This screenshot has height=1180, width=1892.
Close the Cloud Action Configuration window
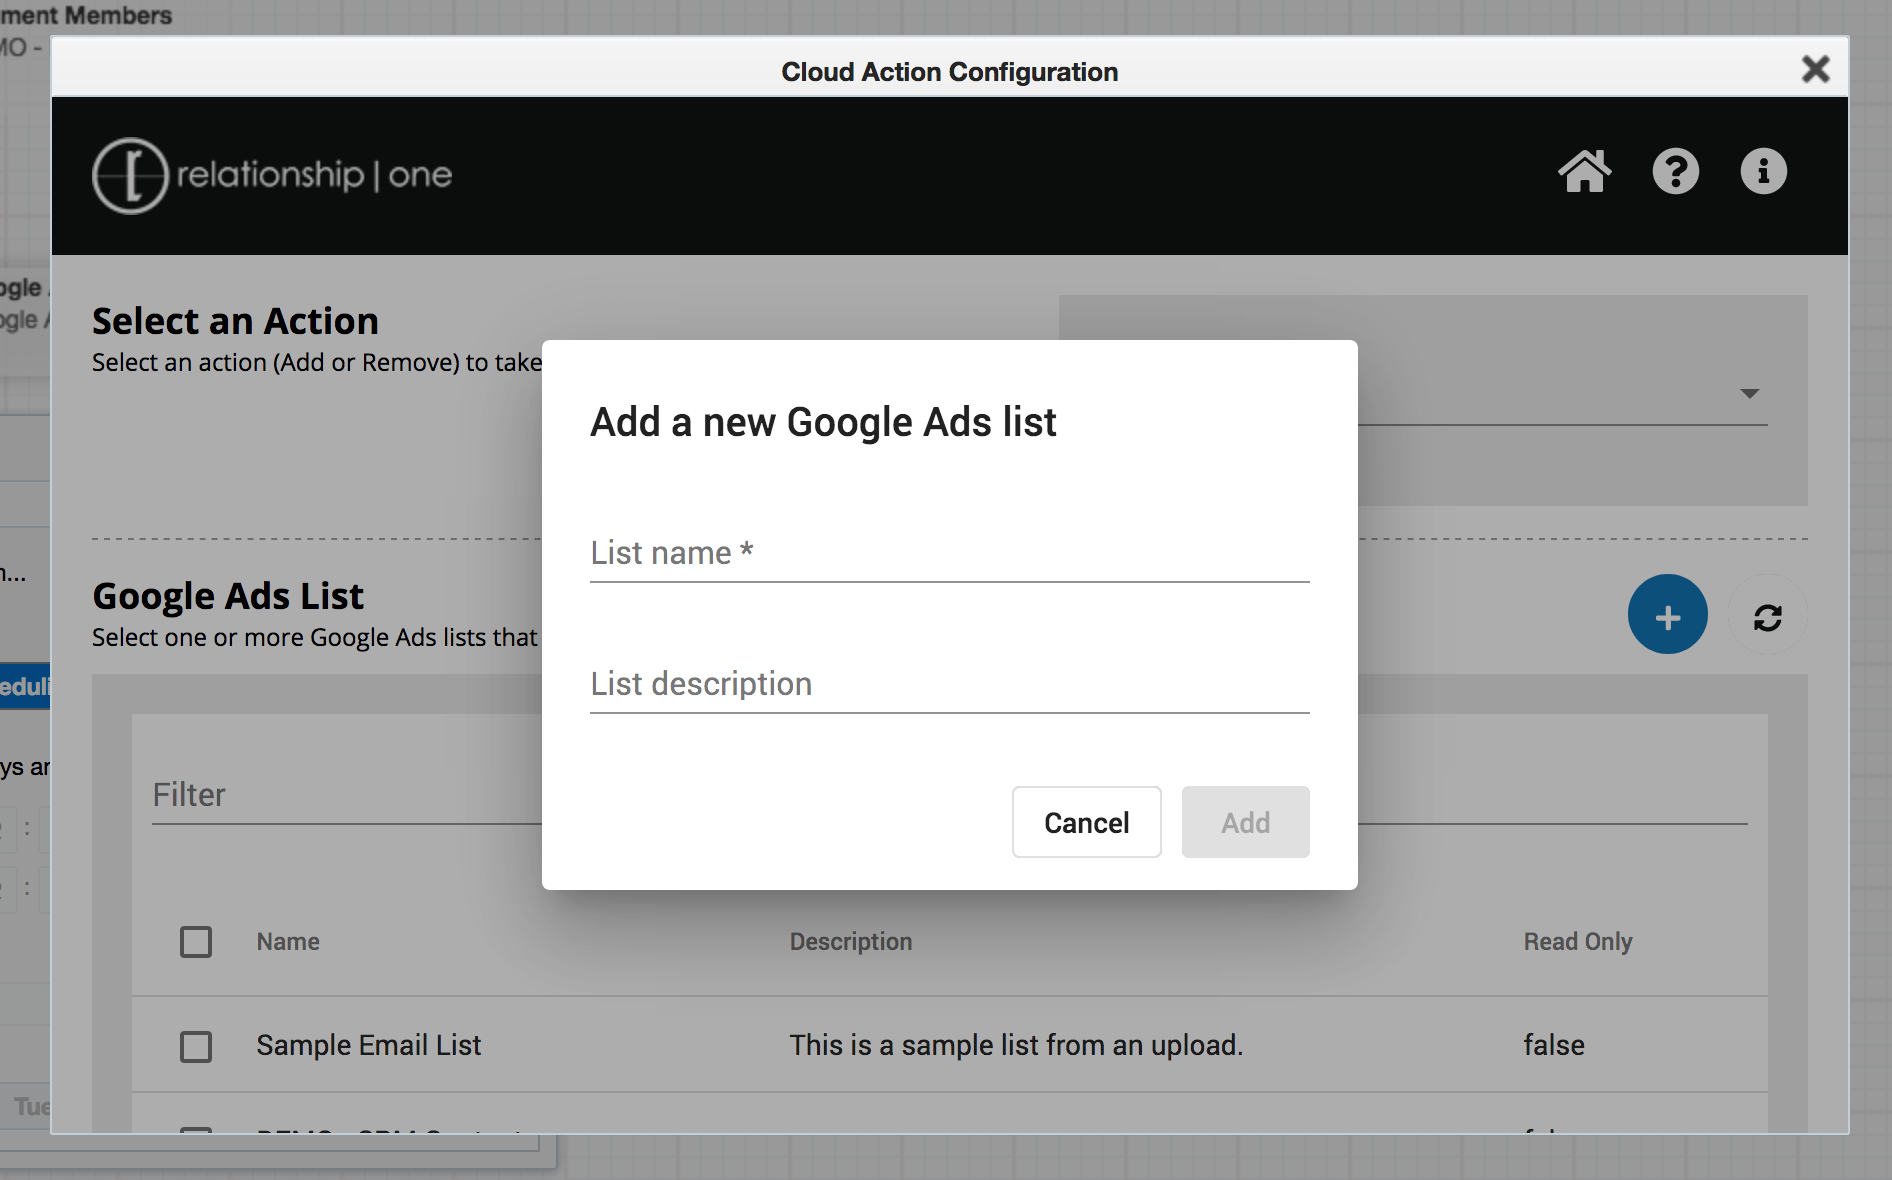tap(1815, 69)
